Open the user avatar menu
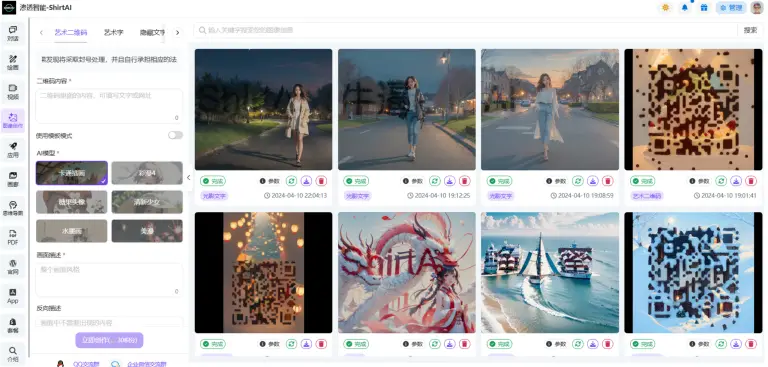 [756, 8]
